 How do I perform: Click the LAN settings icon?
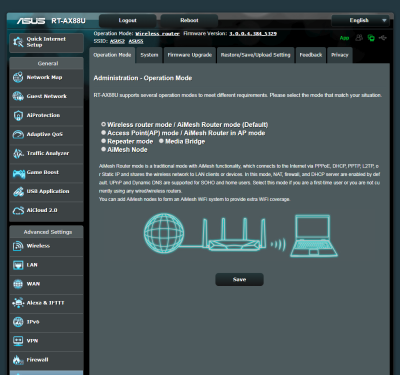pyautogui.click(x=18, y=265)
